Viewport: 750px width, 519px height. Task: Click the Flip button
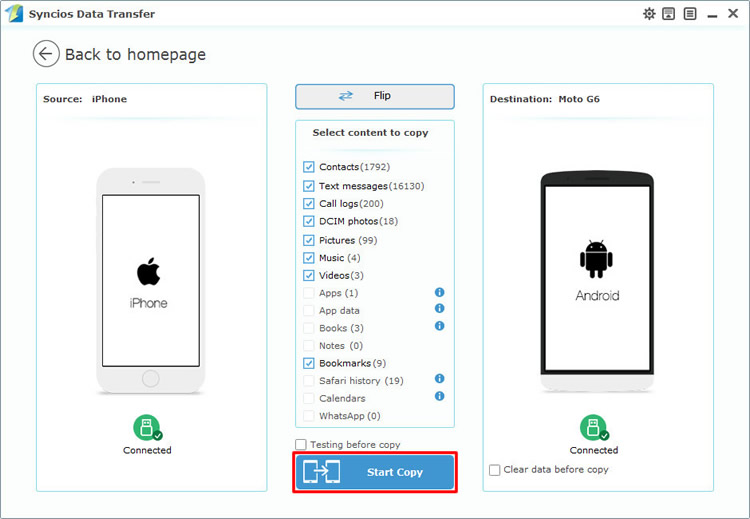tap(375, 97)
